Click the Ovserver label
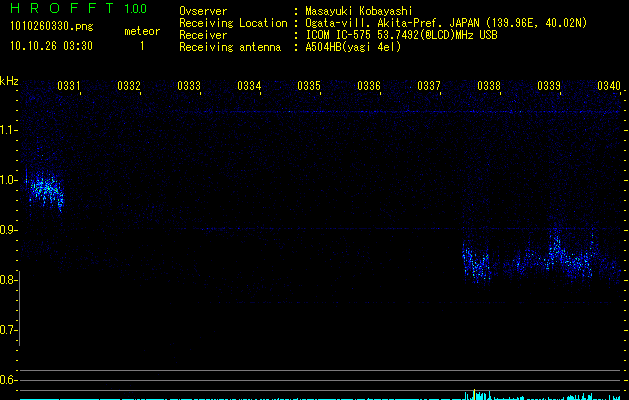 pyautogui.click(x=203, y=11)
